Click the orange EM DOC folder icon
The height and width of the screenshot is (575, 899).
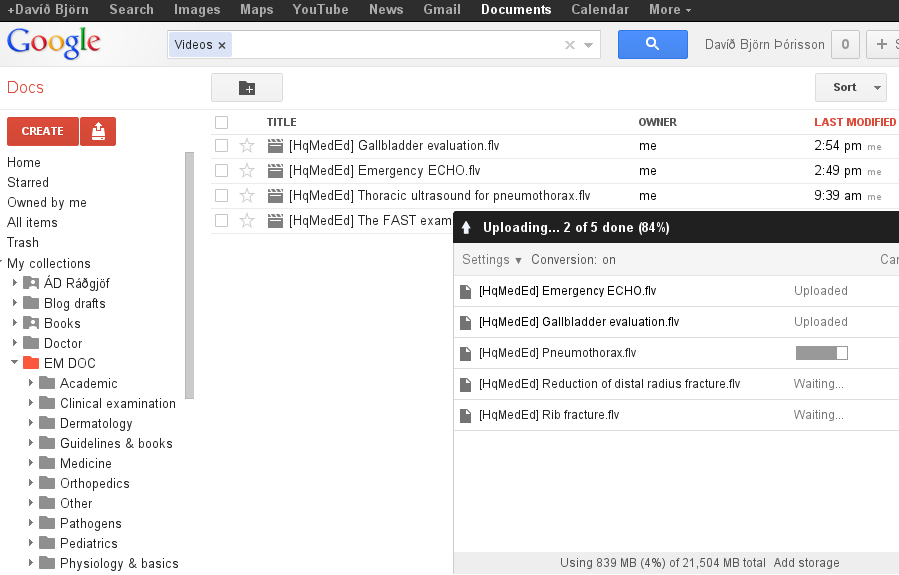click(31, 363)
